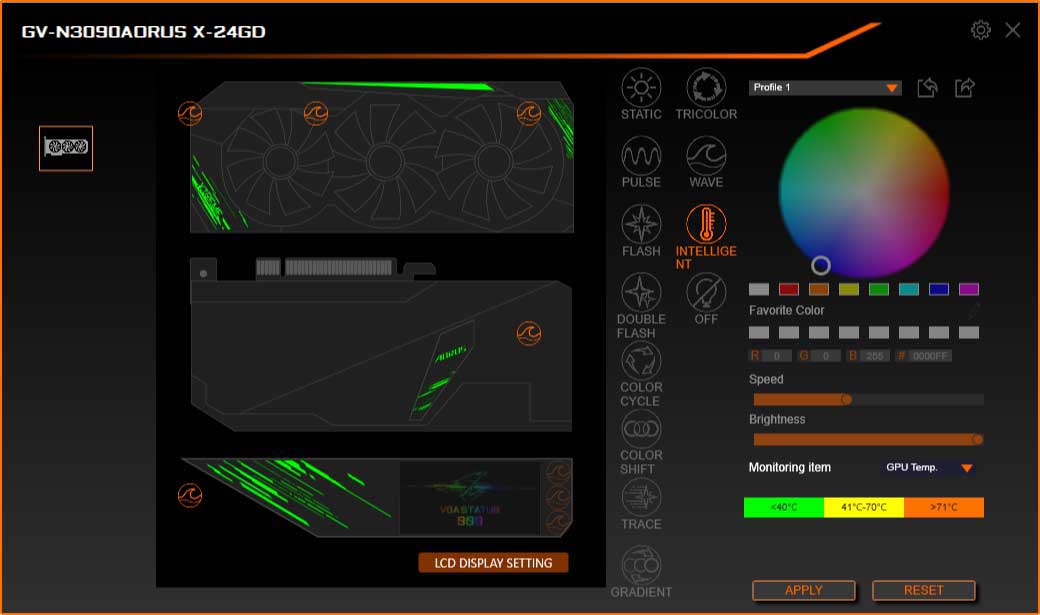
Task: Reset lighting settings with RESET
Action: [923, 590]
